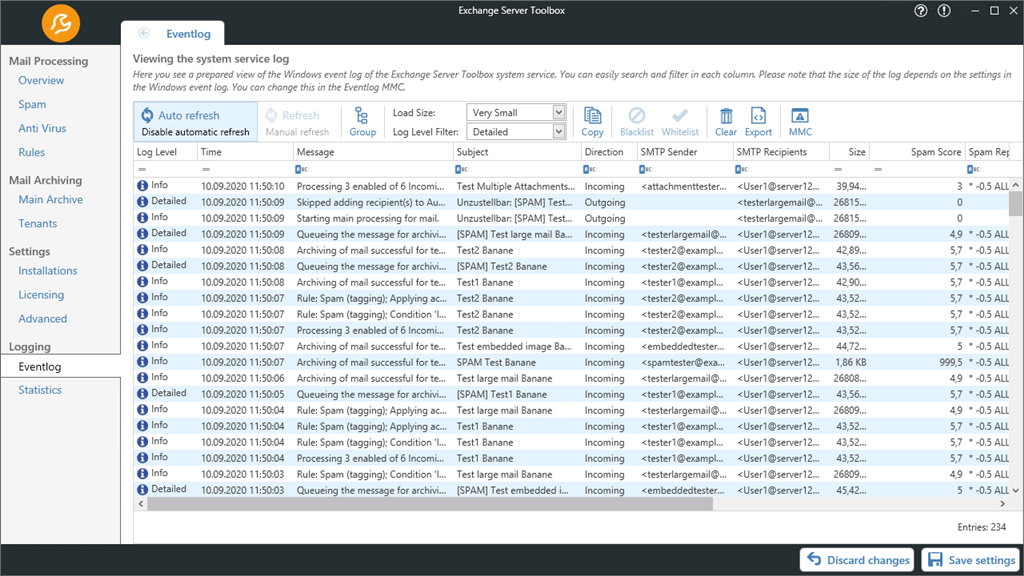Open the Export icon
Image resolution: width=1024 pixels, height=576 pixels.
tap(758, 118)
